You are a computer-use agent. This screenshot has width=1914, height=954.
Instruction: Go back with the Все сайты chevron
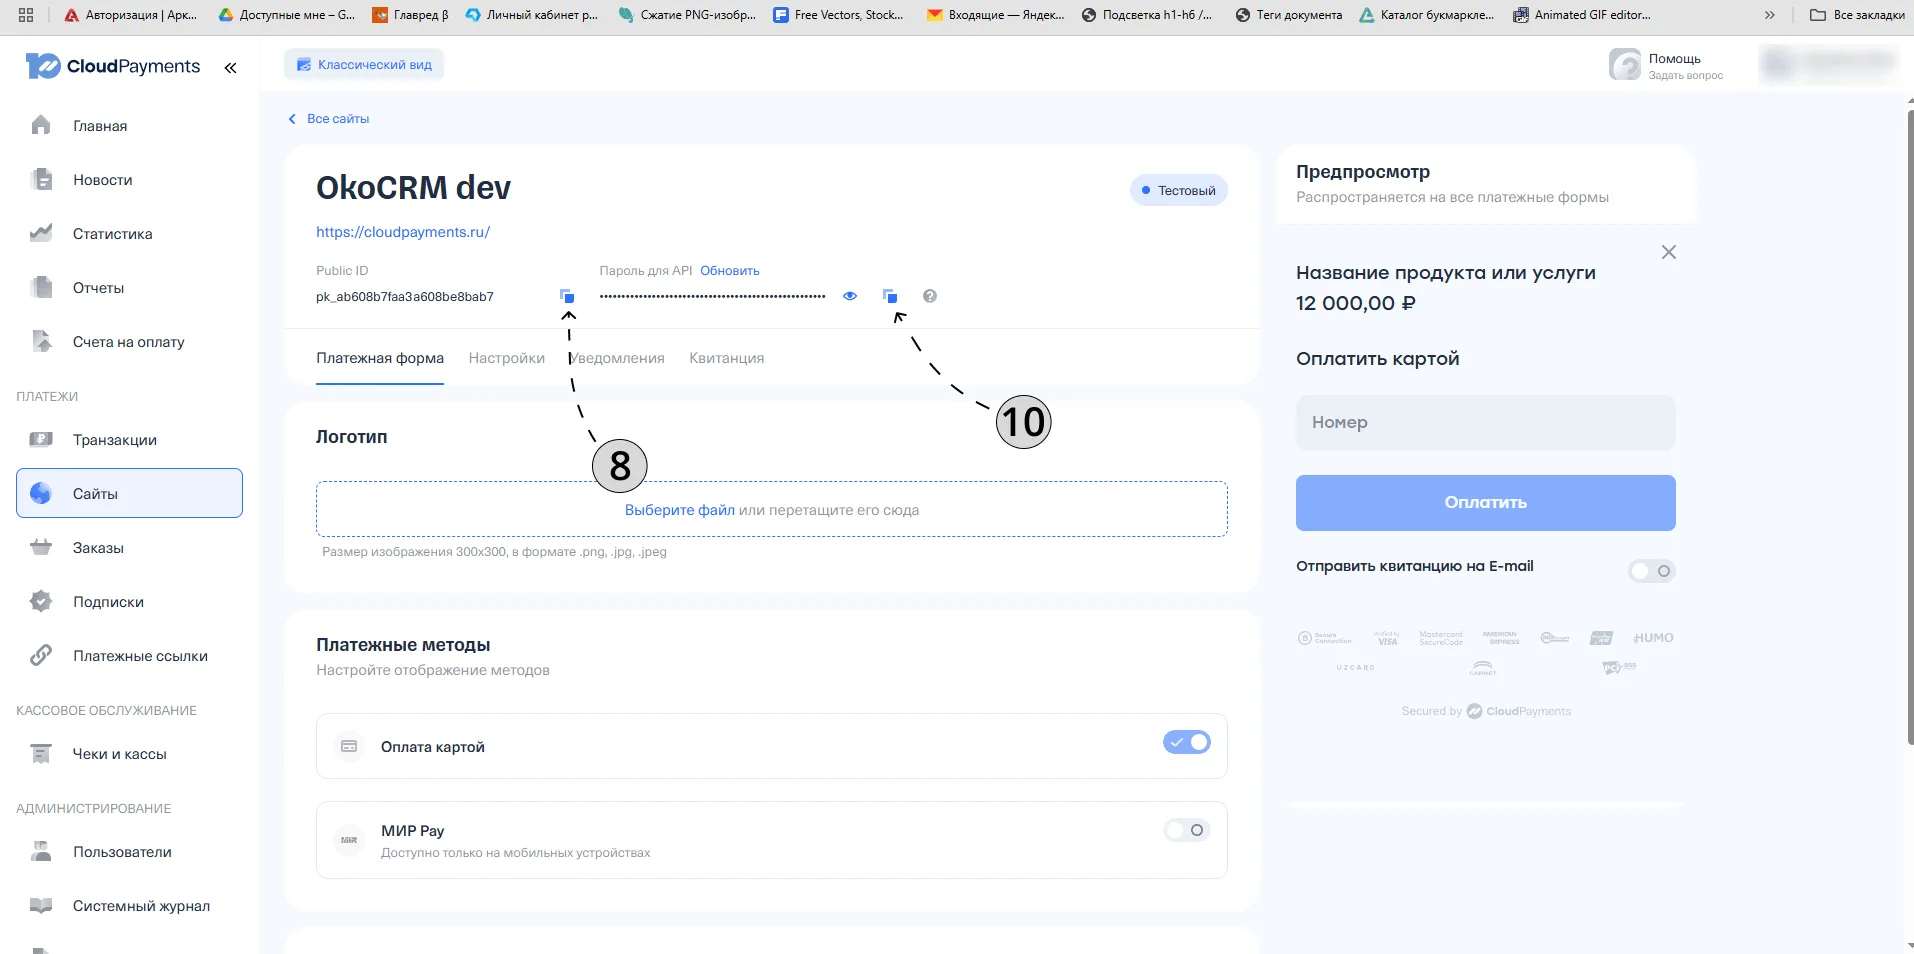coord(292,119)
